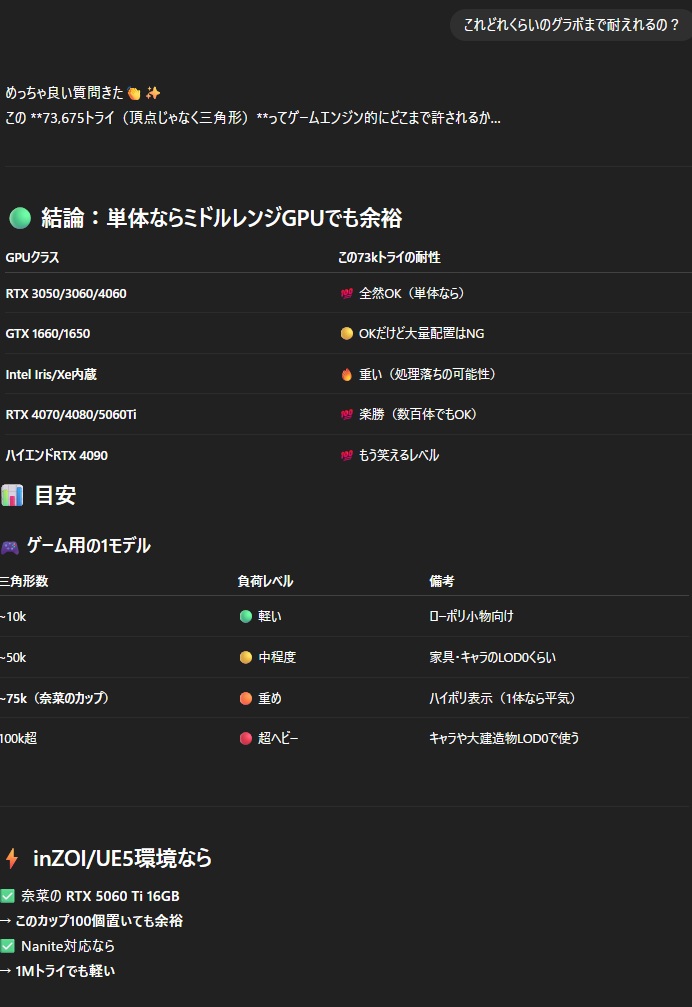Image resolution: width=692 pixels, height=1007 pixels.
Task: Click the 三角形数 column header
Action: coord(24,581)
